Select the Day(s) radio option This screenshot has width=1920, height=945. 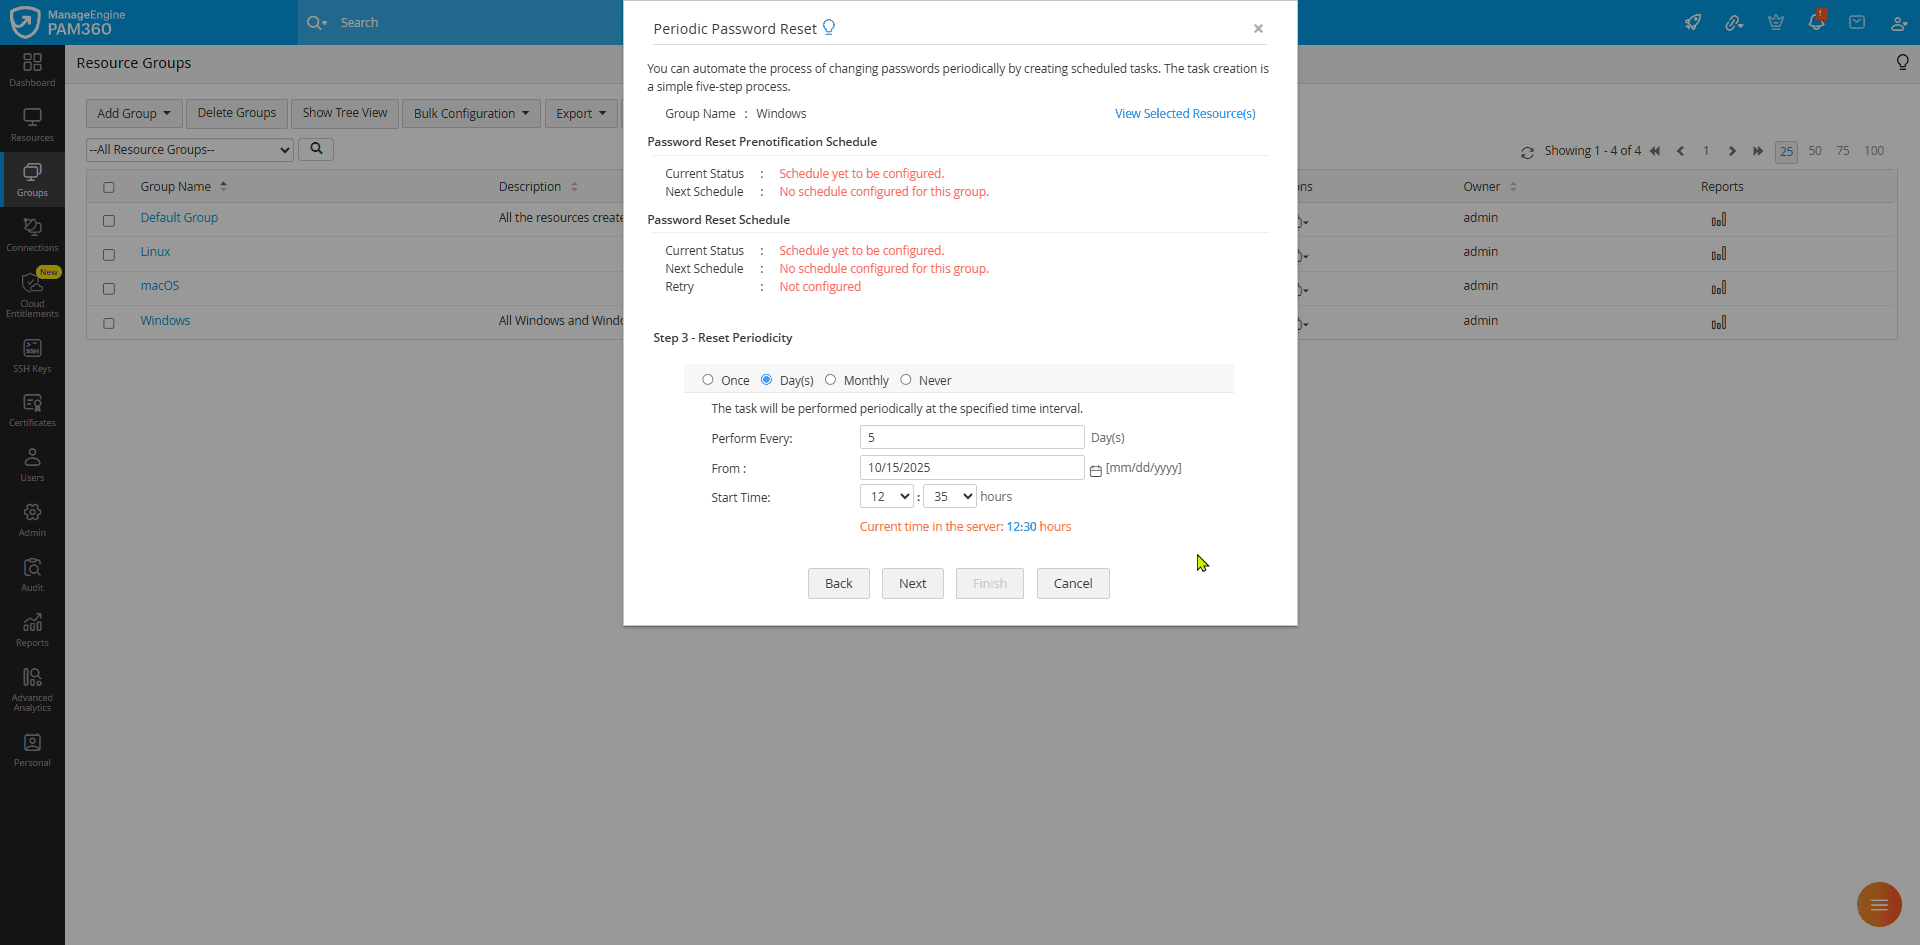point(767,380)
